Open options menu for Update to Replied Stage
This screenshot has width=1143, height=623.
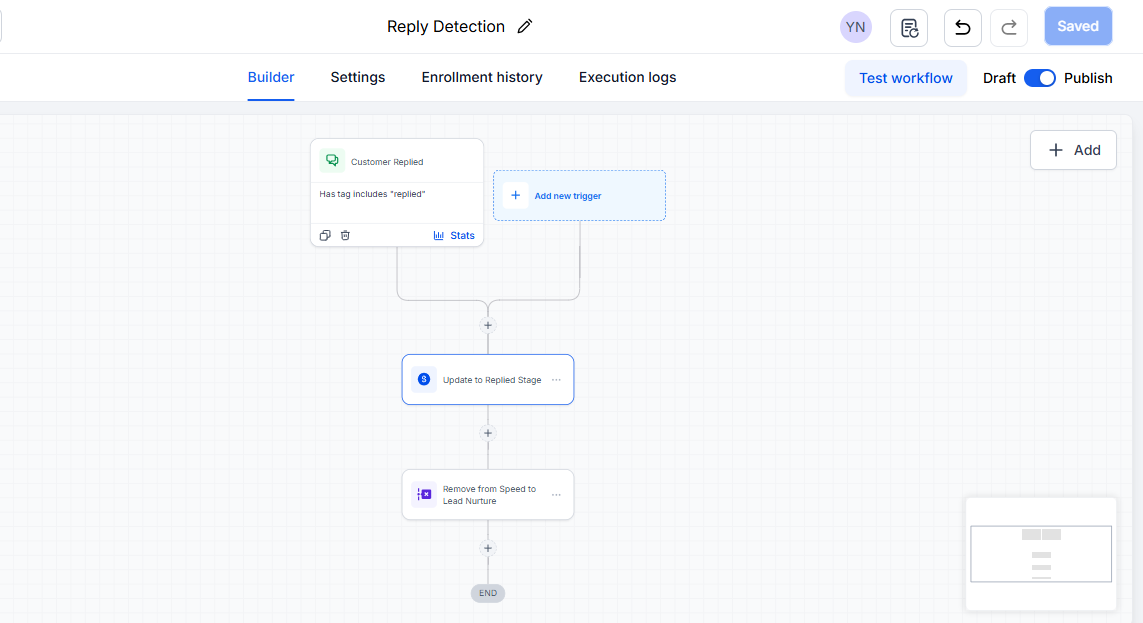coord(556,380)
